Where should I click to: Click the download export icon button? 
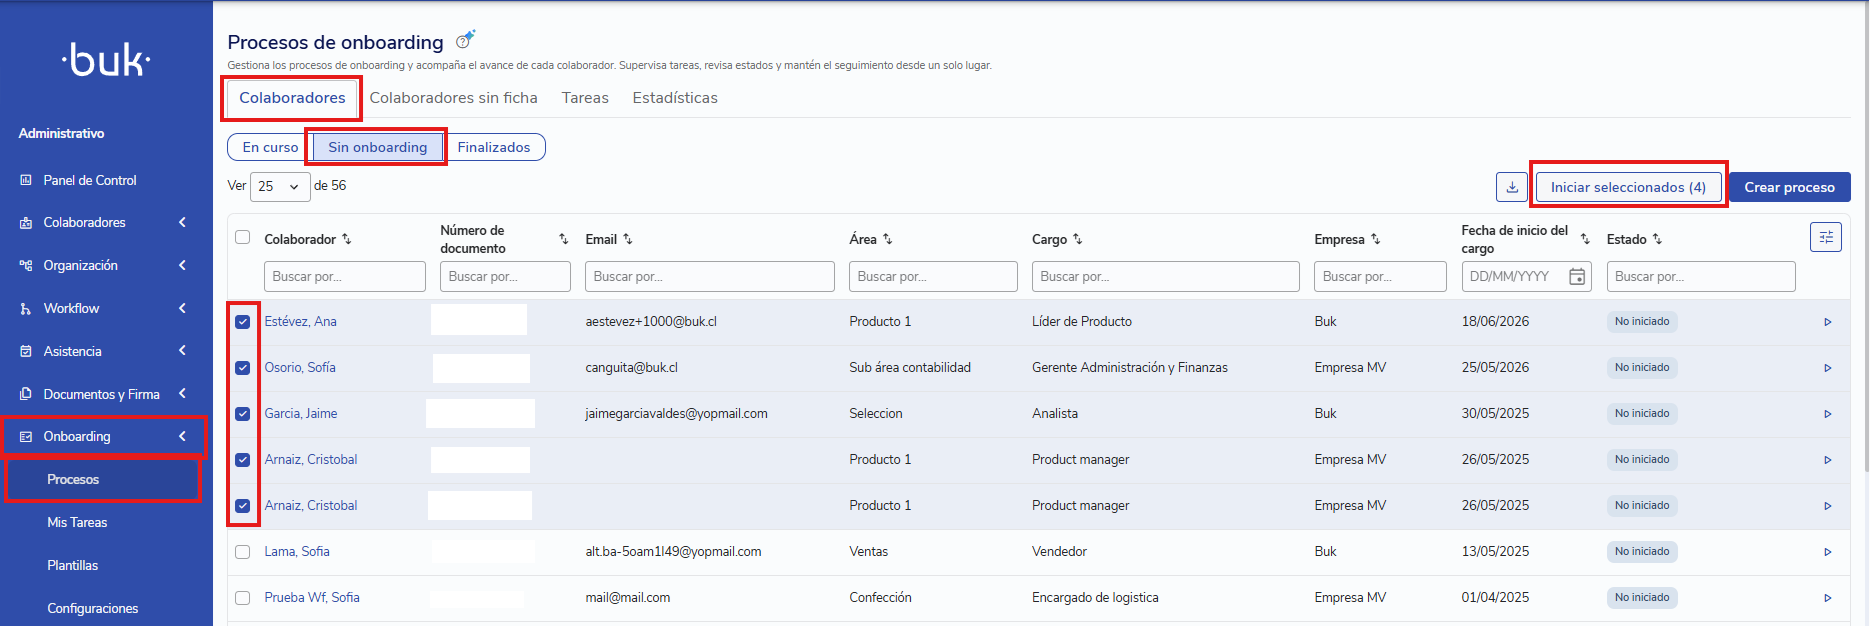[x=1512, y=187]
